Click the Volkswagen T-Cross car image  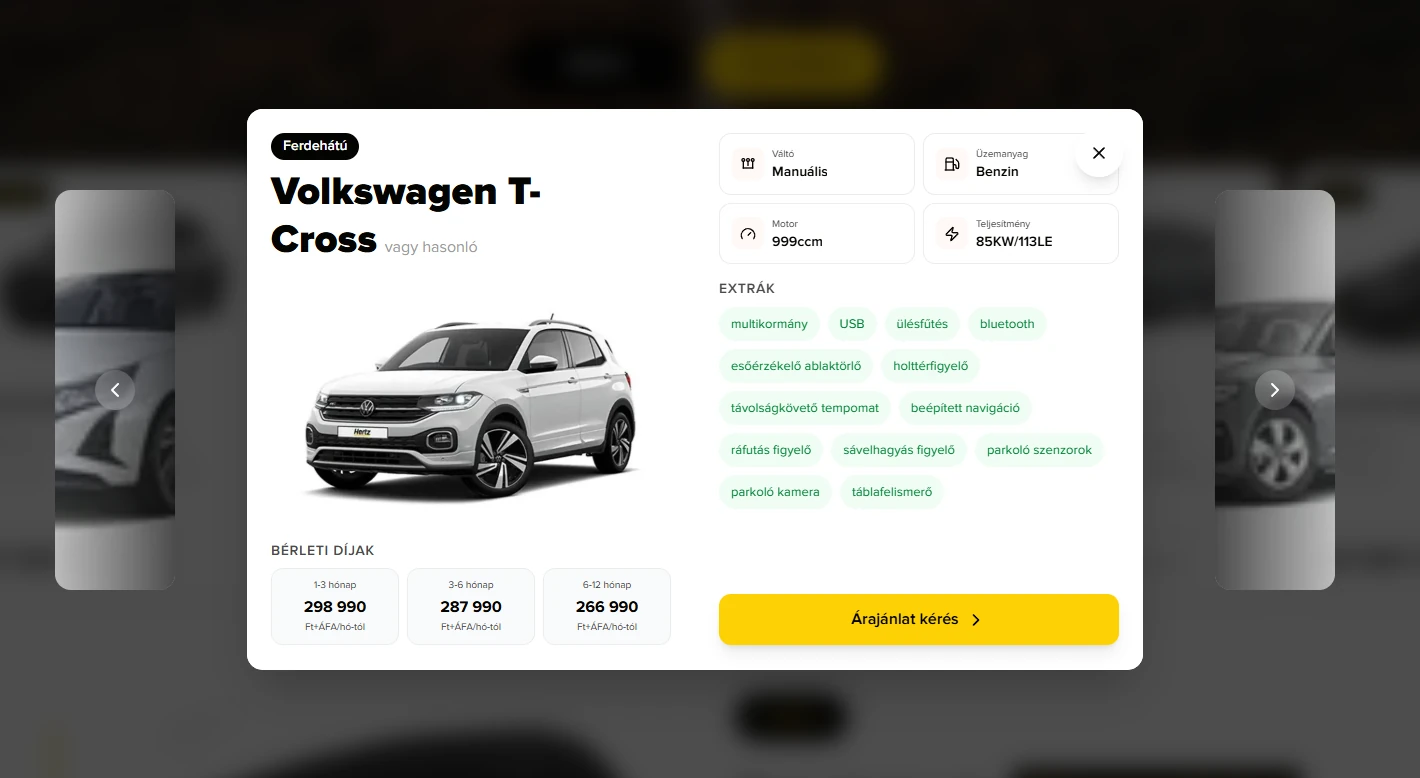471,406
